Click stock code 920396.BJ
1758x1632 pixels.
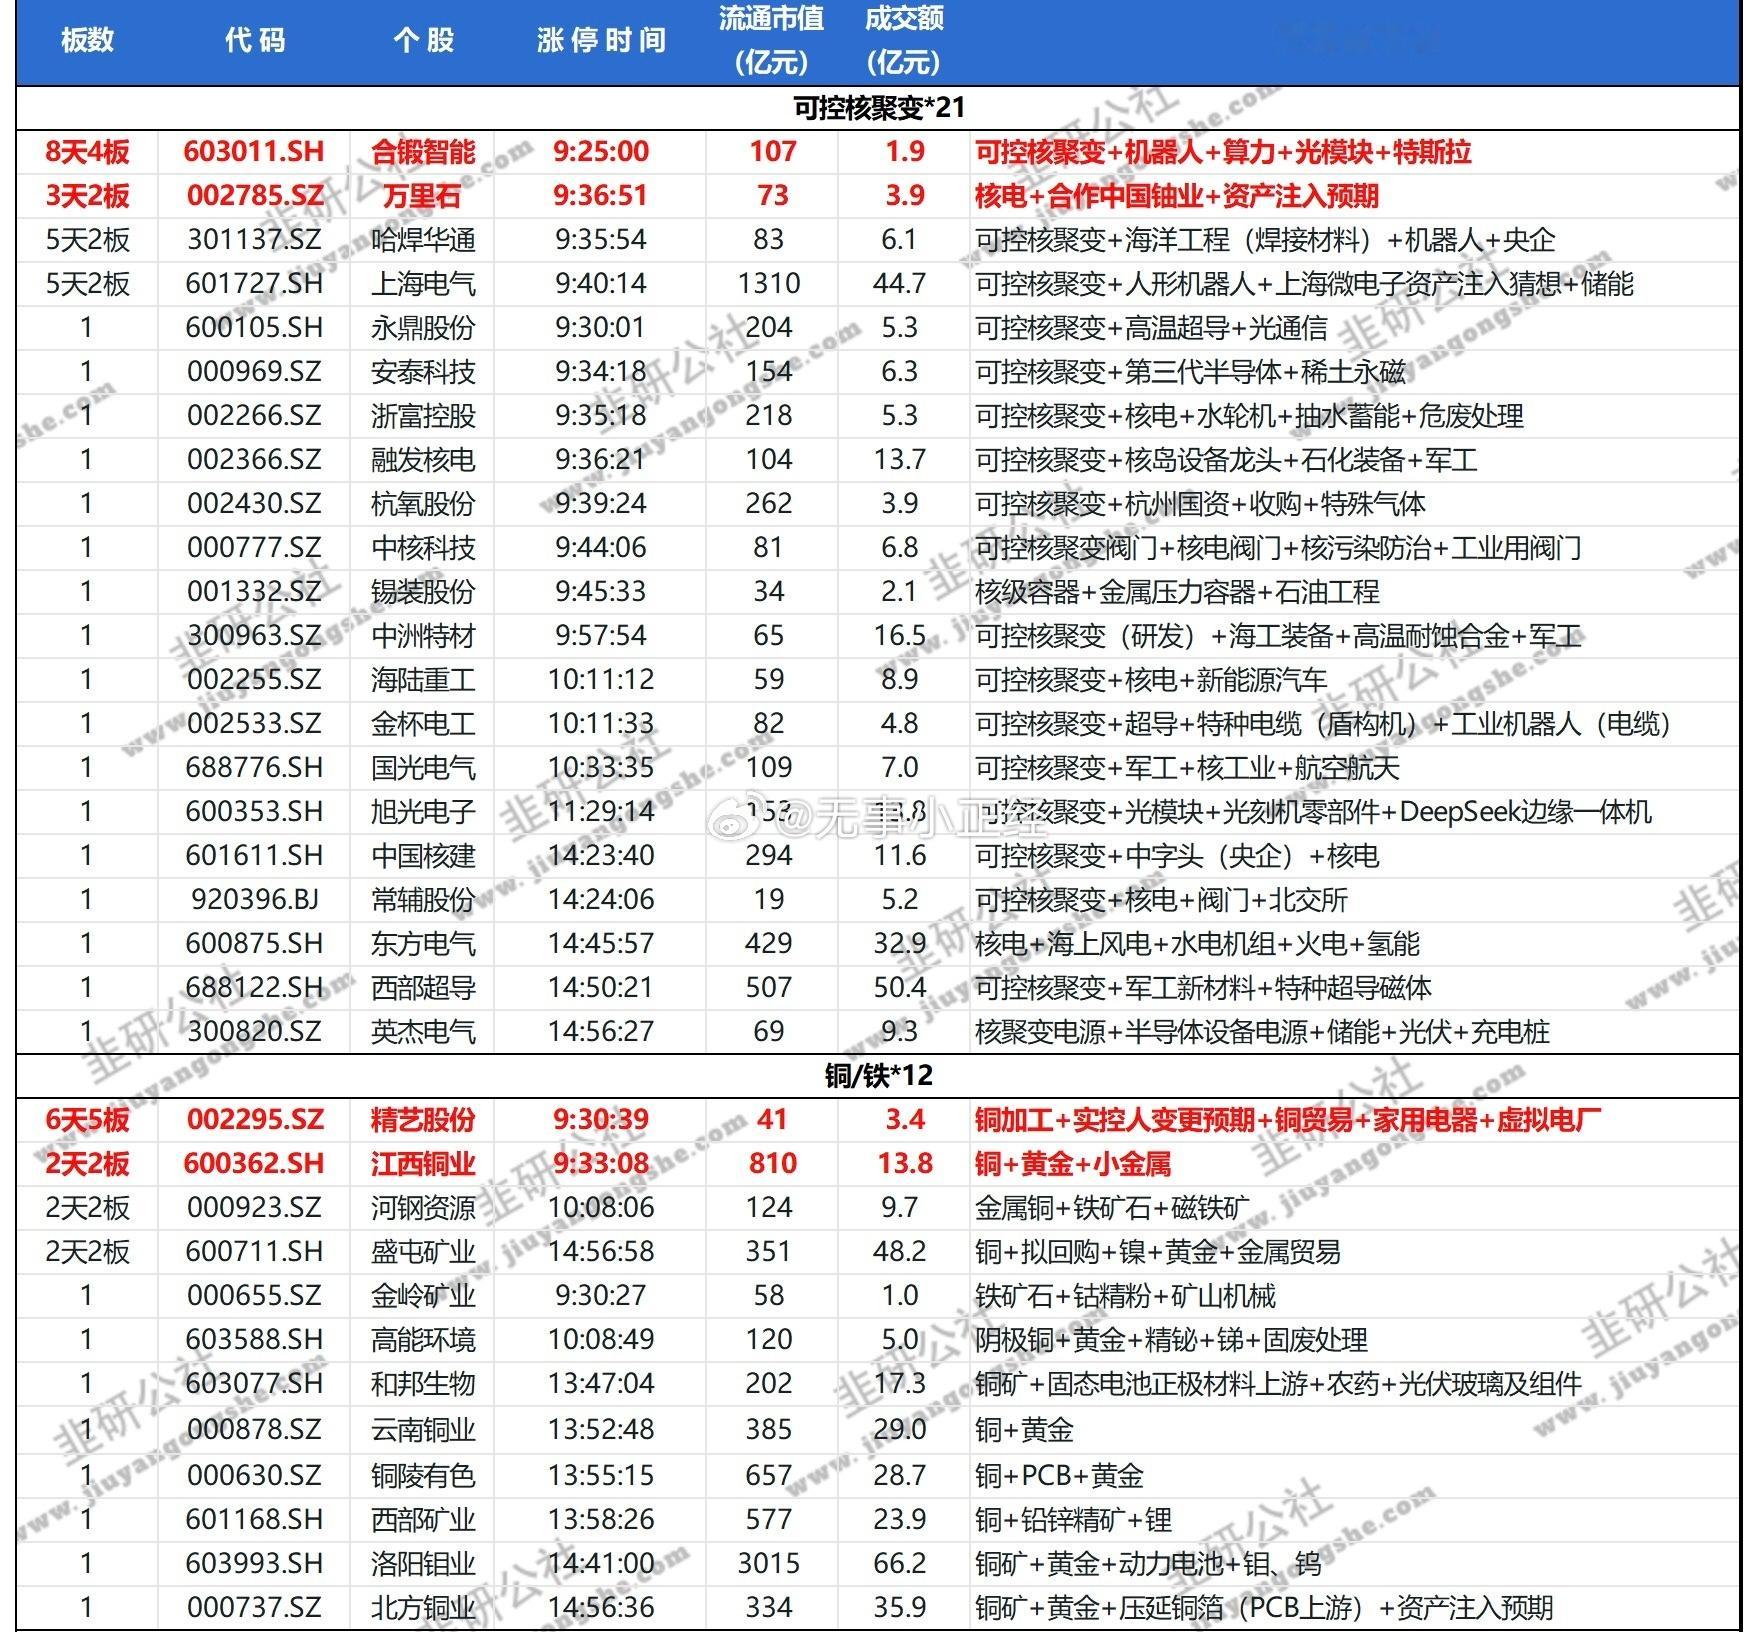click(x=254, y=899)
